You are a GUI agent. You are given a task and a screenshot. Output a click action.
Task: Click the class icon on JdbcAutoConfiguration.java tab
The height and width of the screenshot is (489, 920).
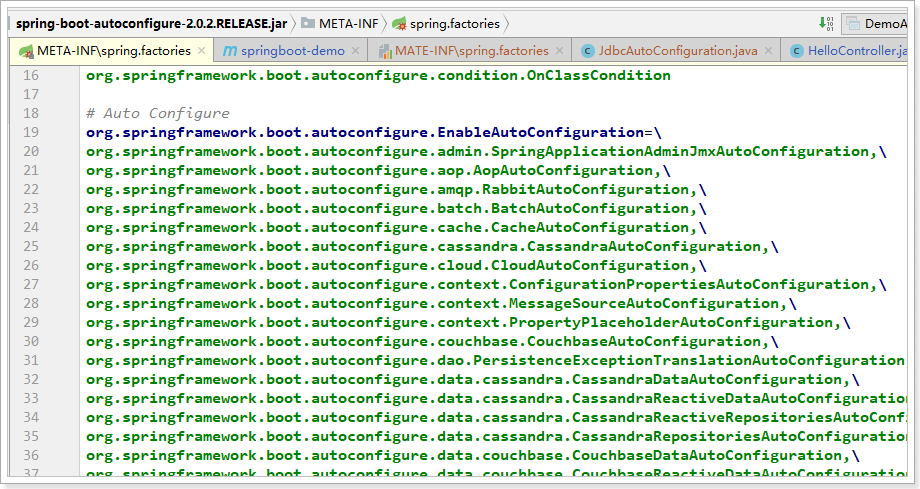tap(588, 51)
